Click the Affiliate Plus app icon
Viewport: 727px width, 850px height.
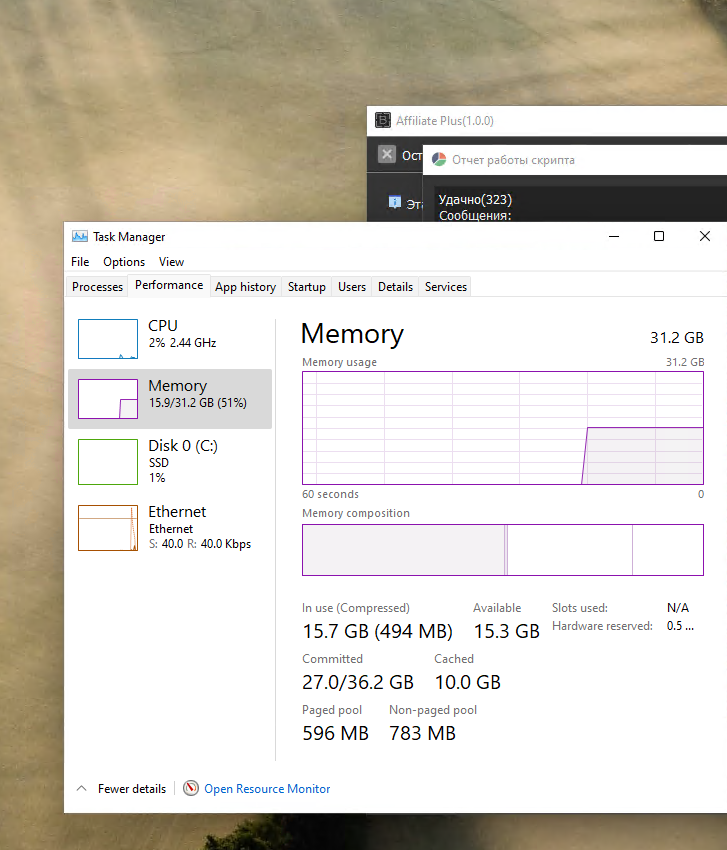[382, 121]
